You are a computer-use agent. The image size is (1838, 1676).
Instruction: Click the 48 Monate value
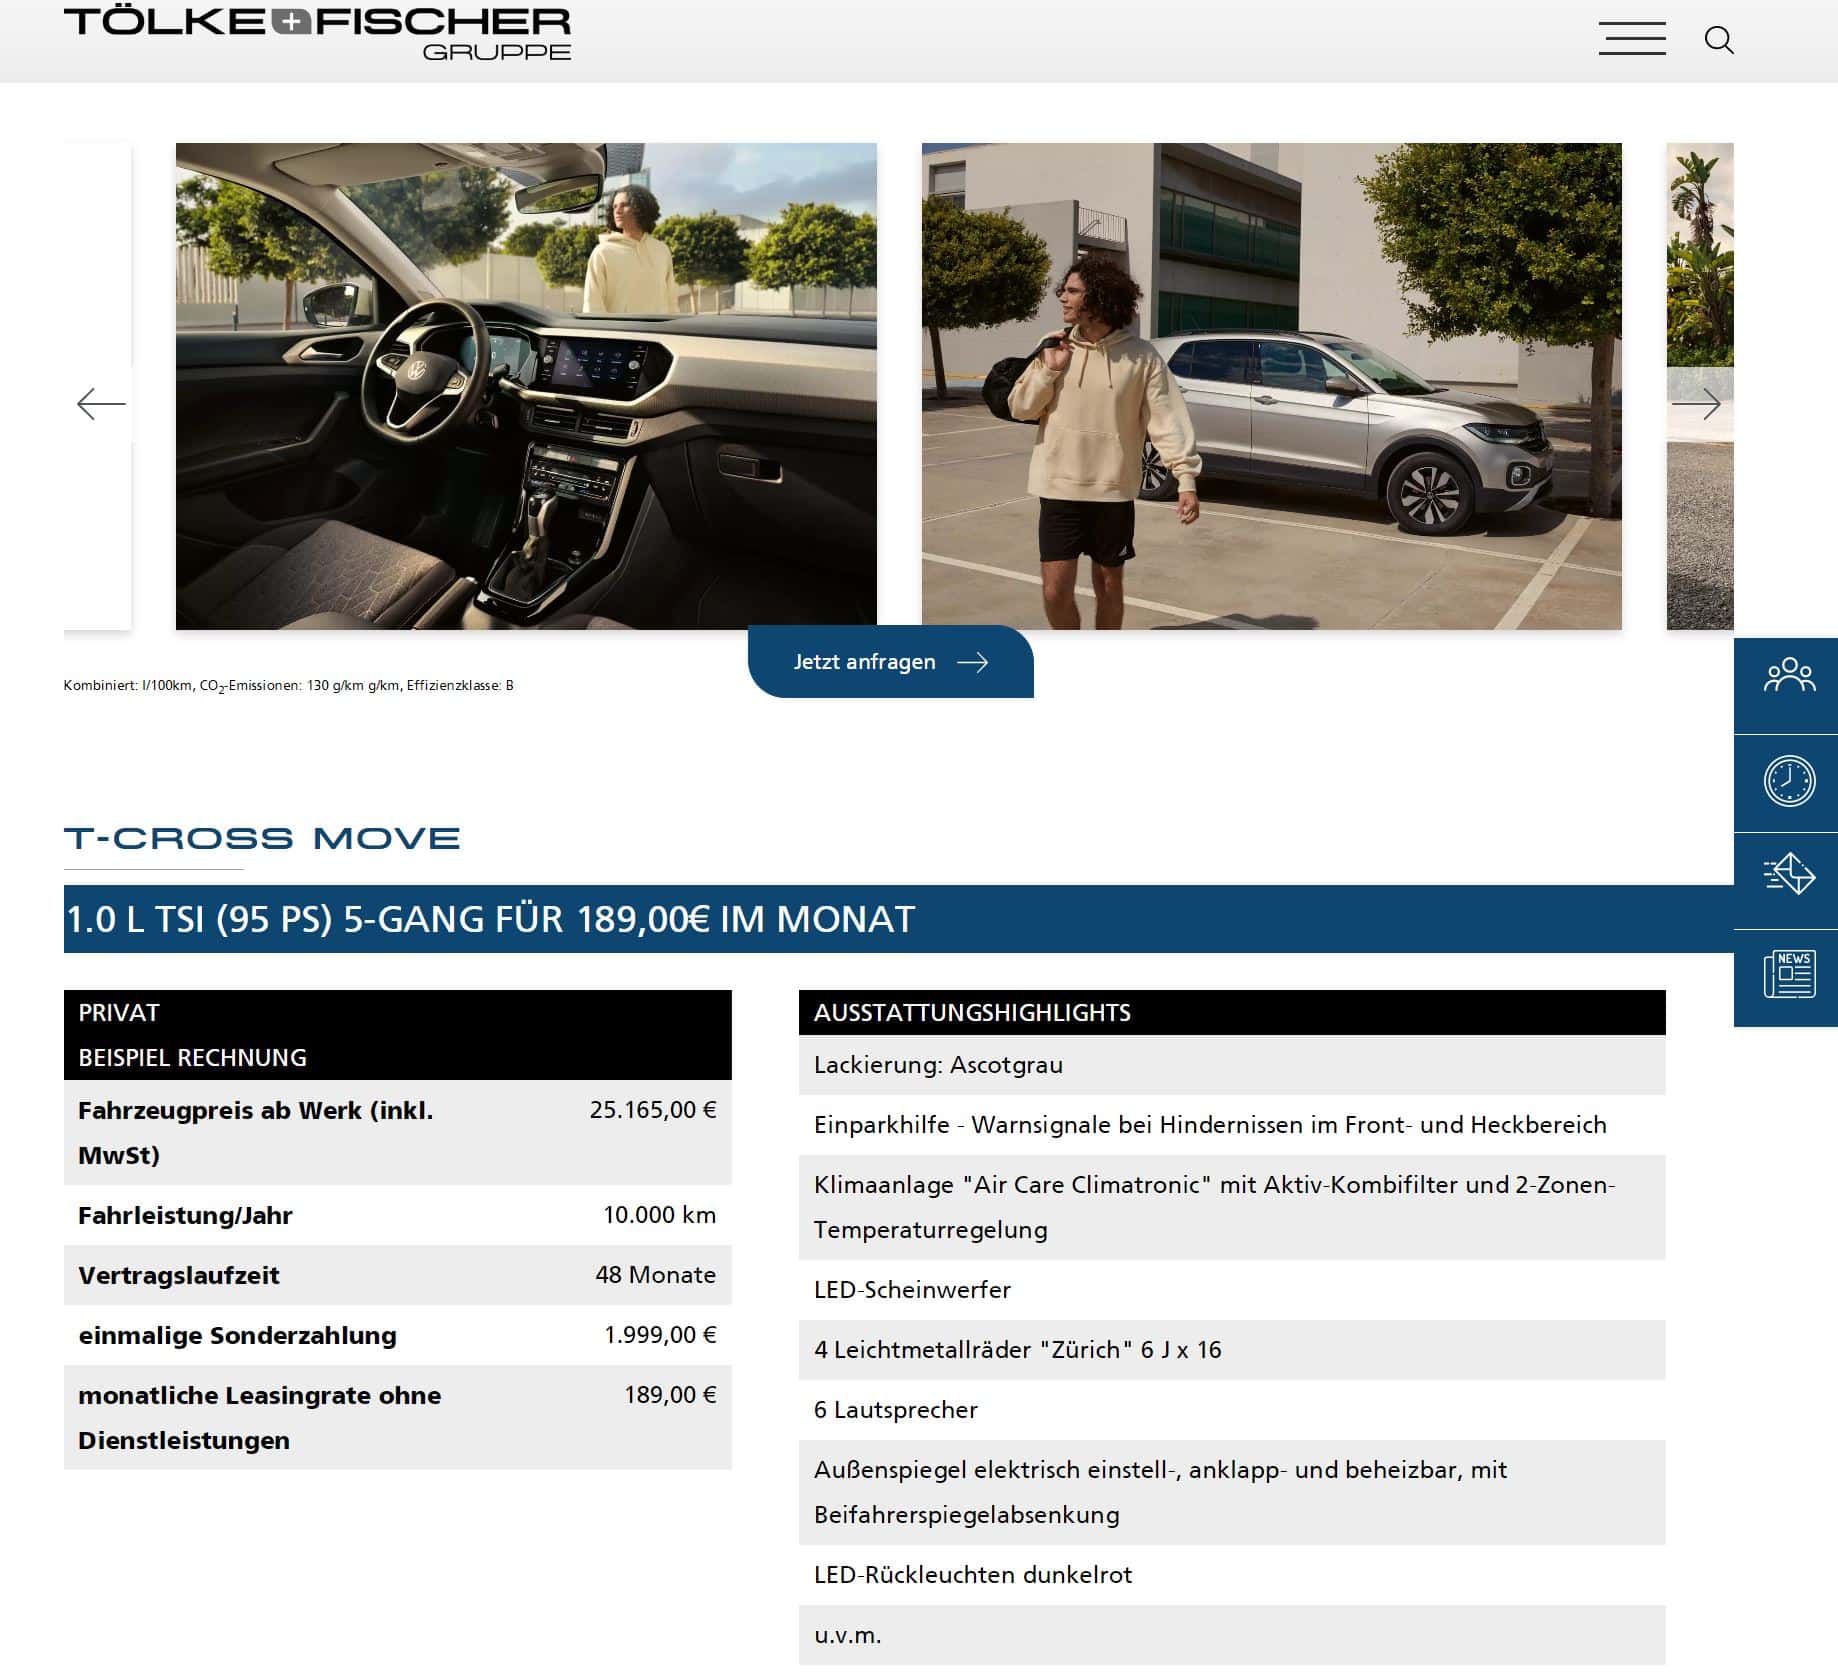(656, 1275)
